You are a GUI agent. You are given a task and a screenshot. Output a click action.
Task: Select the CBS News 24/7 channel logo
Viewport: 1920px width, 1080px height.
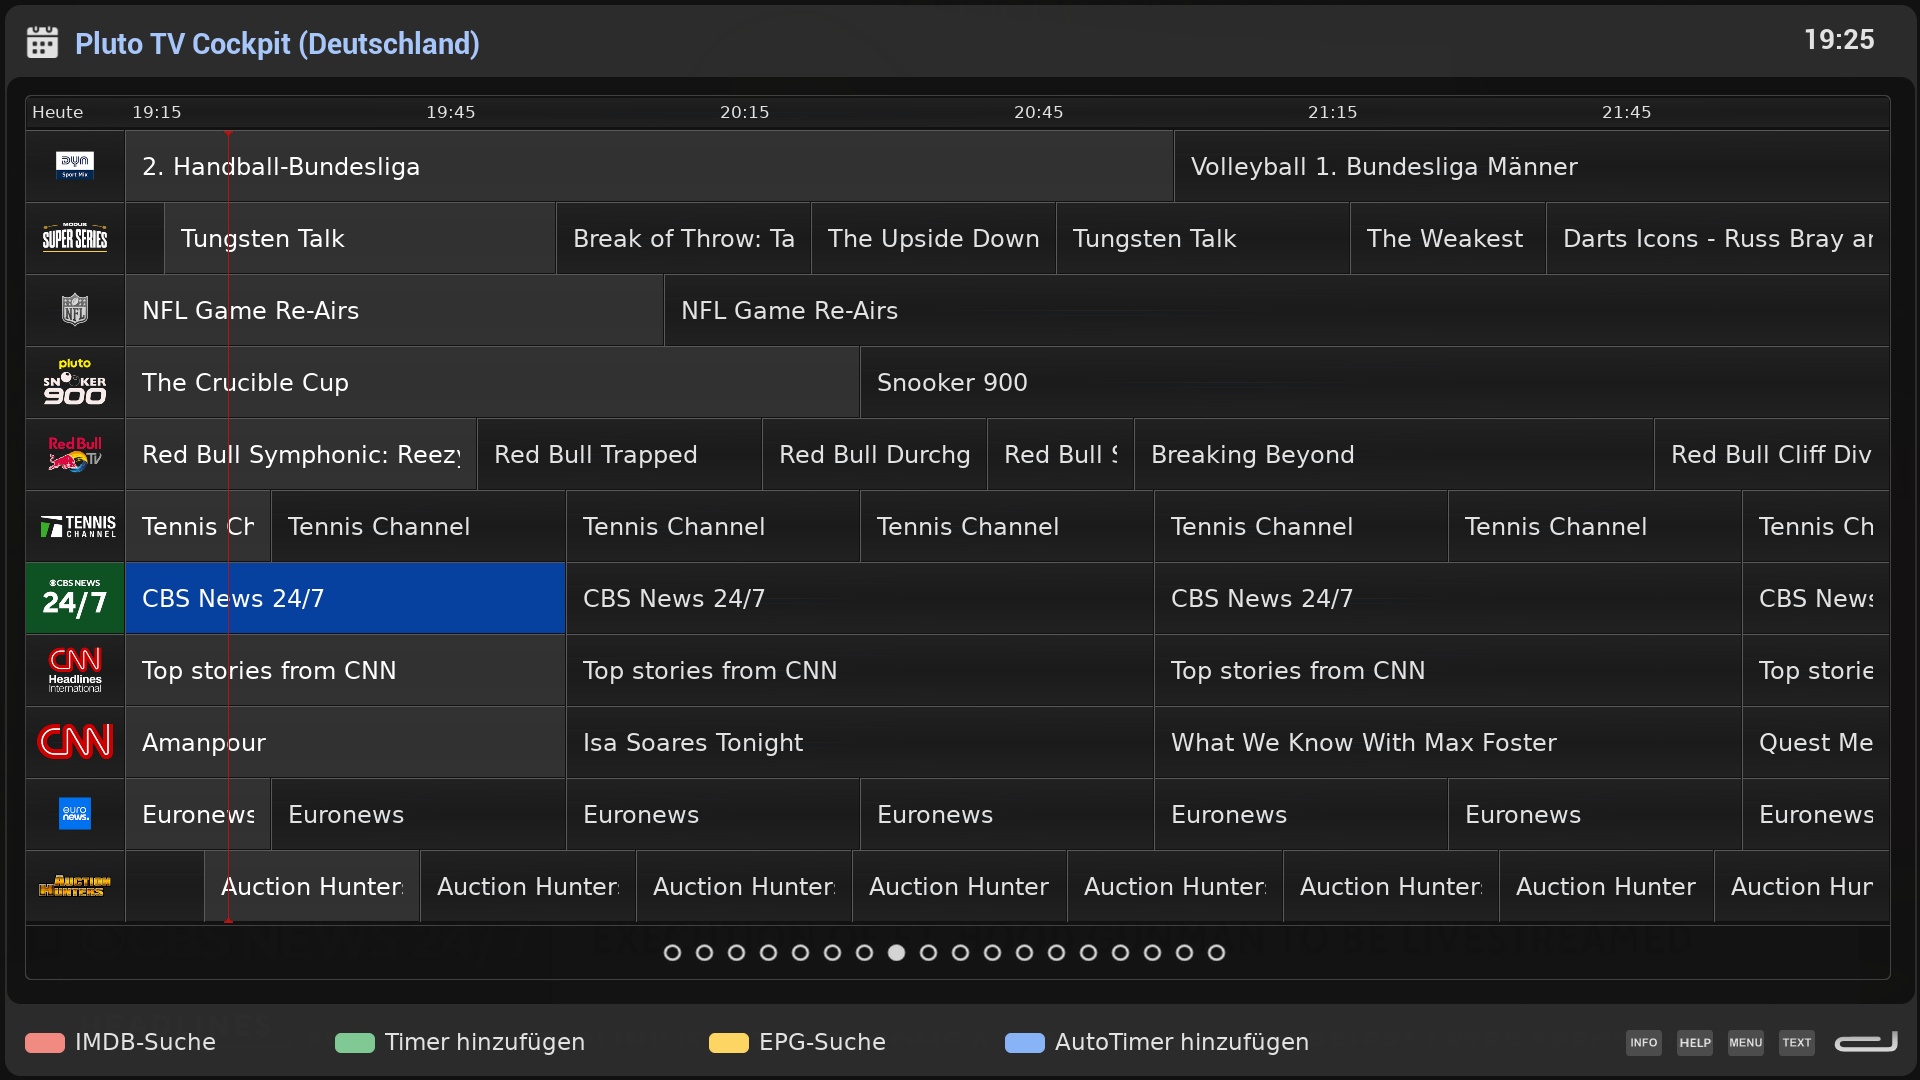pyautogui.click(x=75, y=598)
